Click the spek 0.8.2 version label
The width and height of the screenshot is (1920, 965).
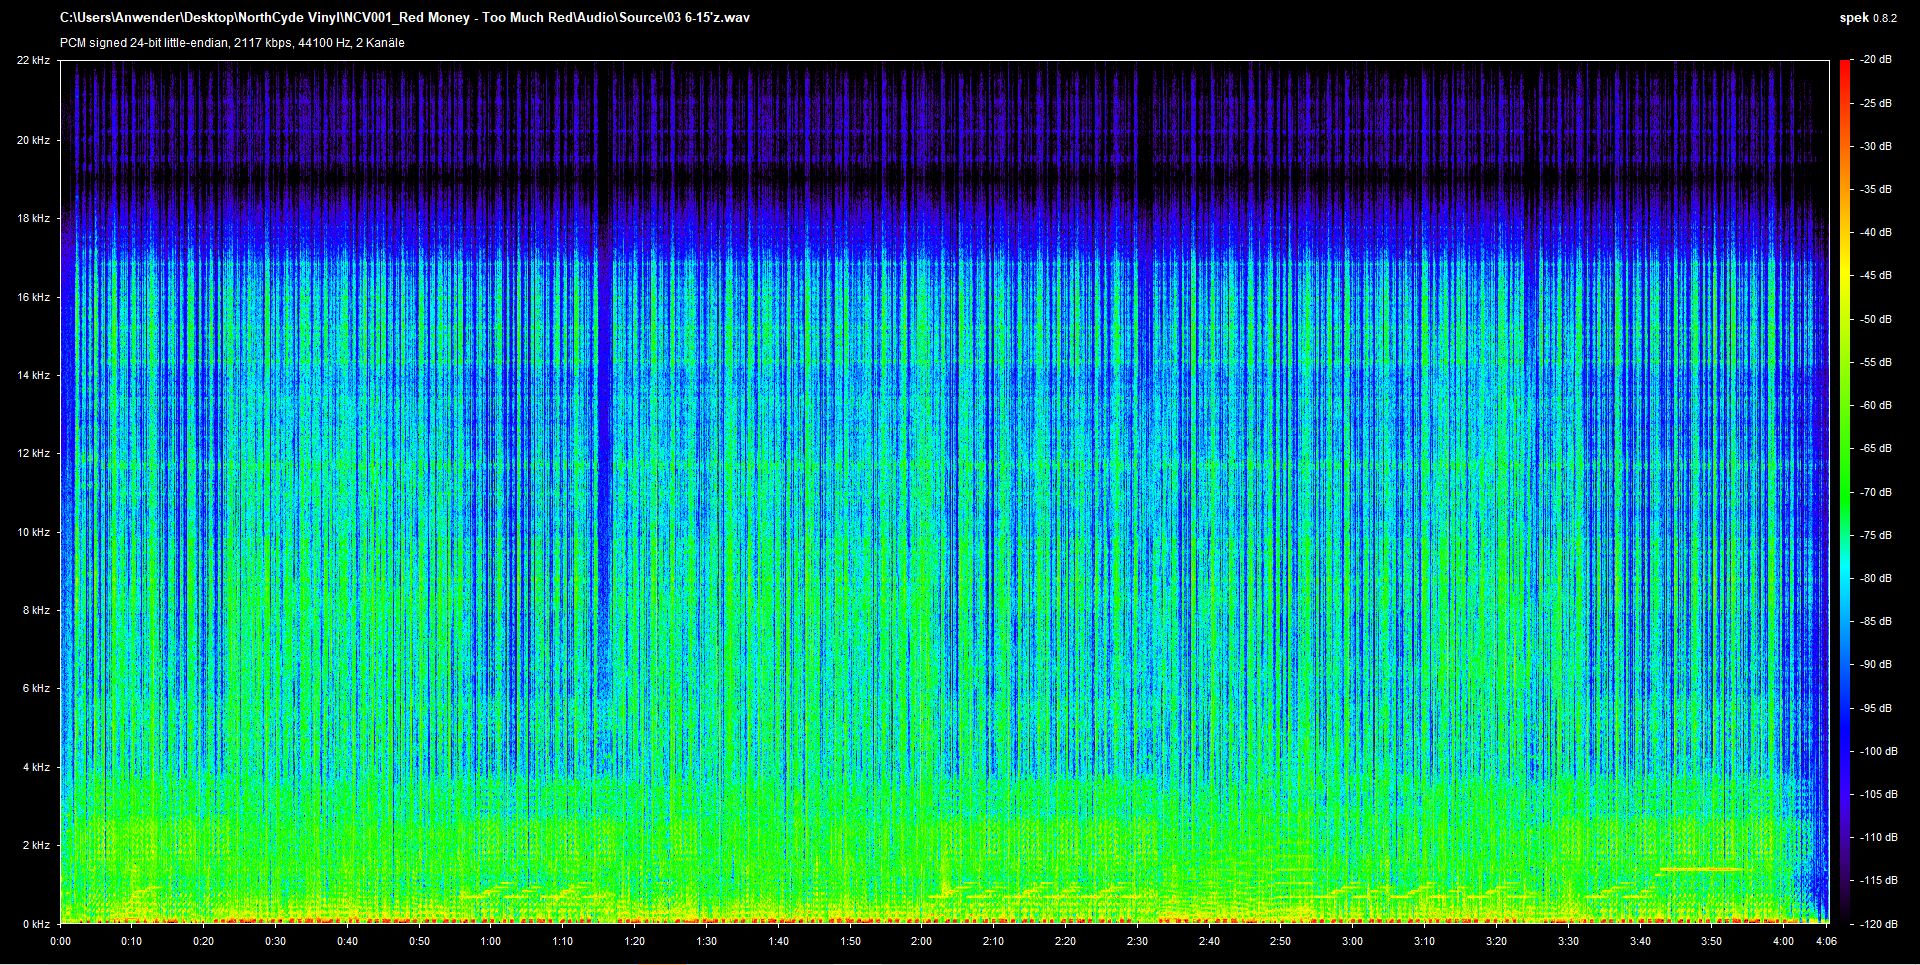coord(1867,18)
